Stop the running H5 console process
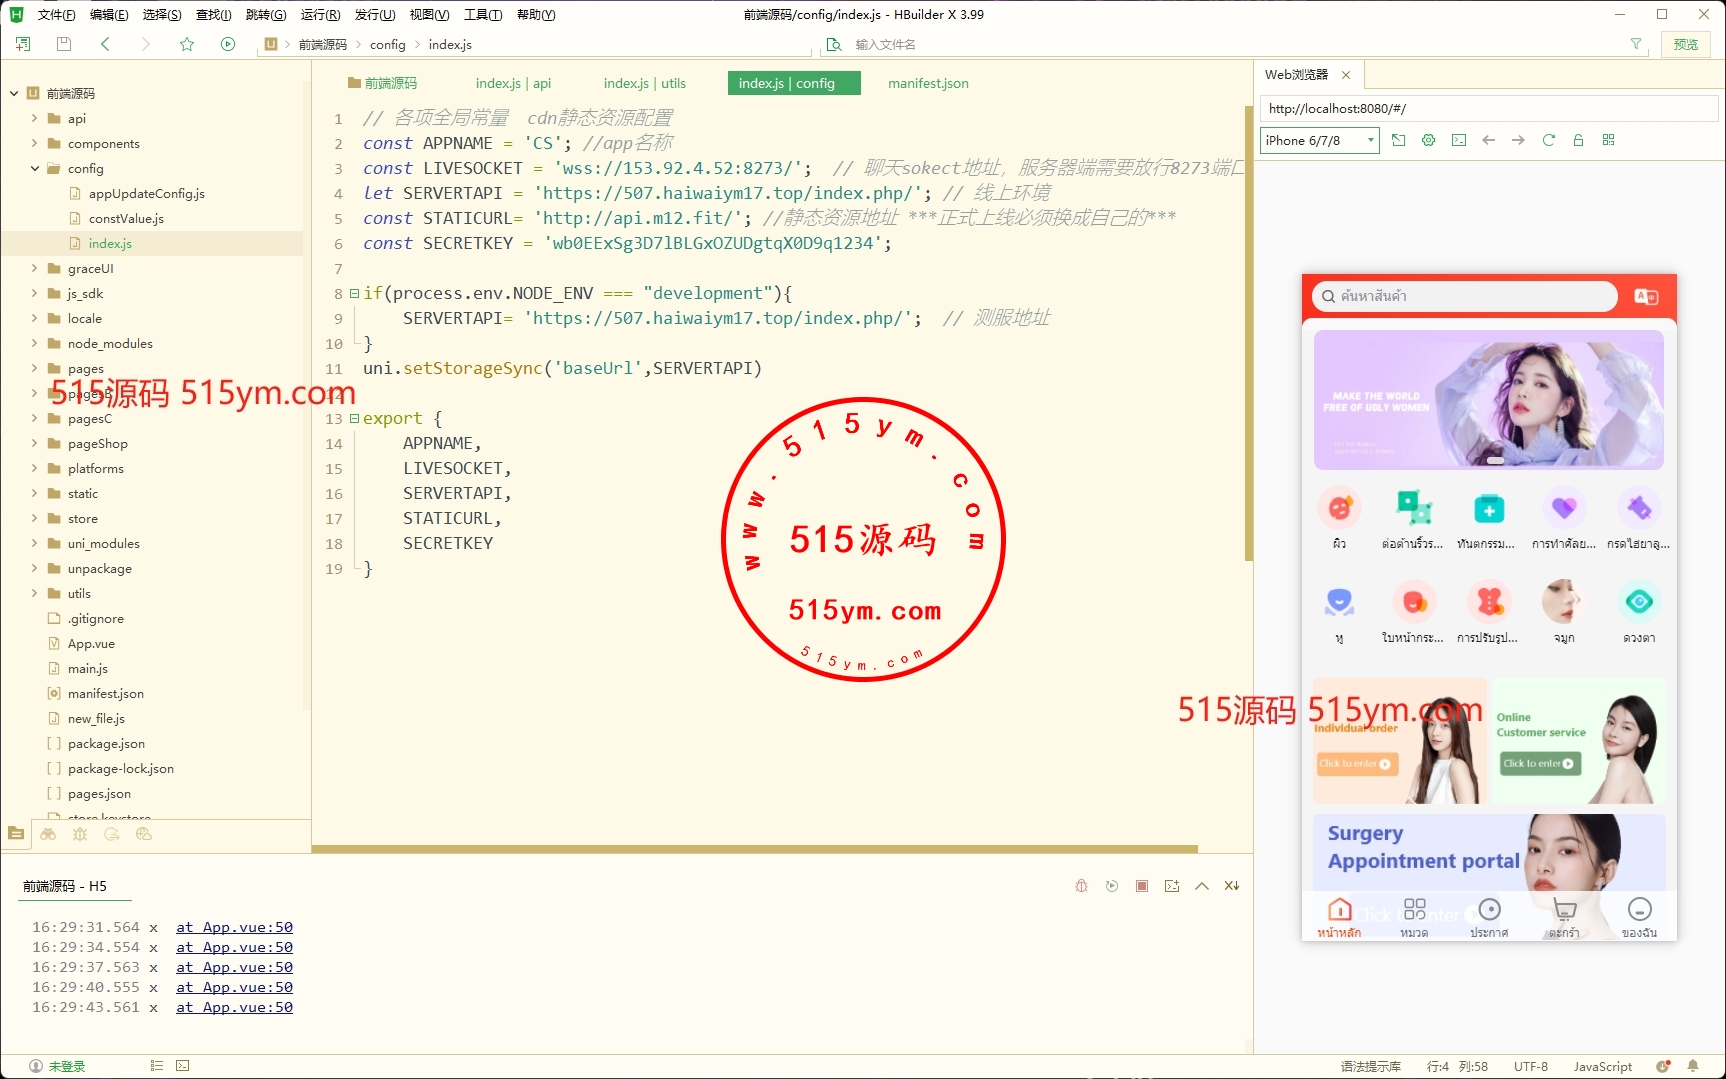 point(1141,886)
